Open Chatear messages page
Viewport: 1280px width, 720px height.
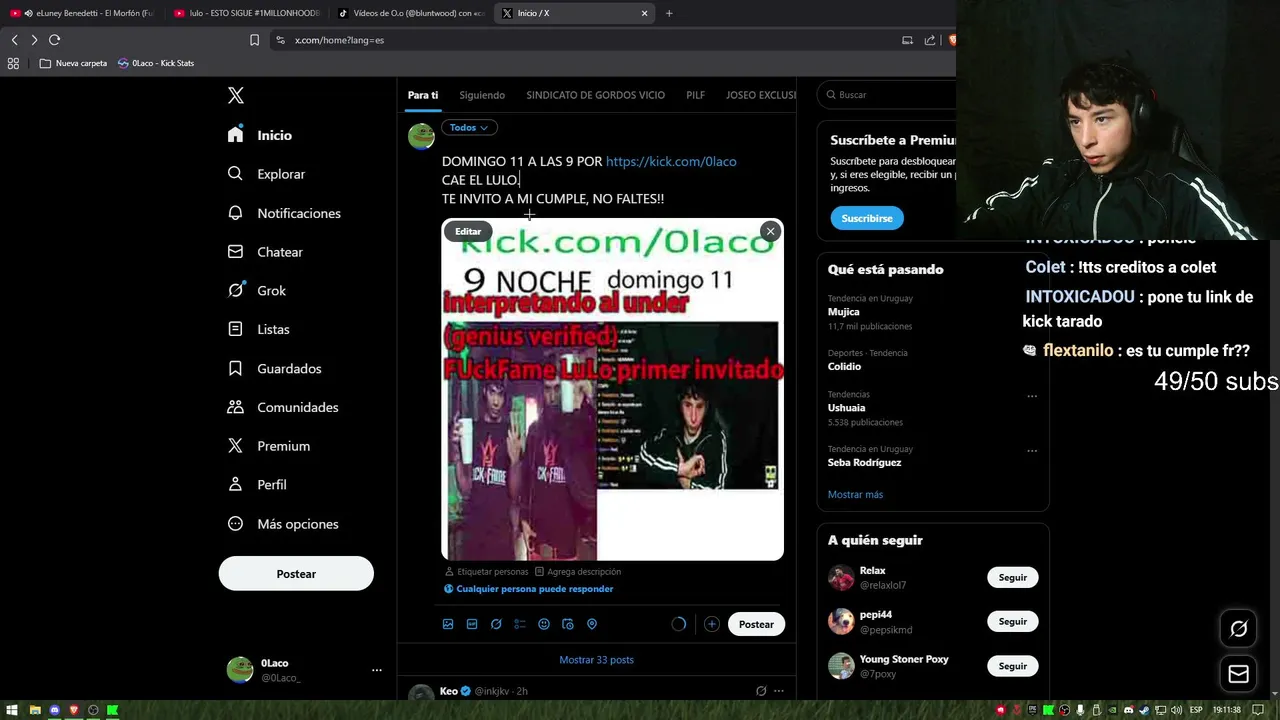[265, 252]
